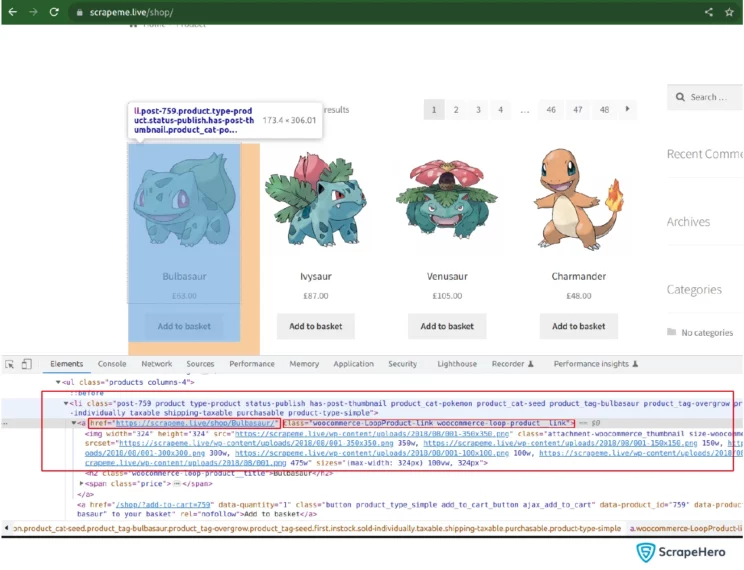Activate the DevTools element picker icon
The width and height of the screenshot is (744, 570).
[9, 364]
